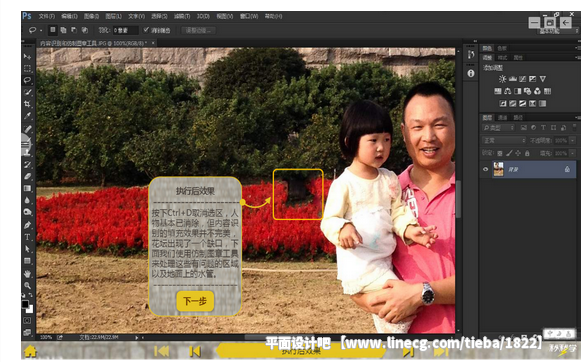Select the Rectangular Marquee tool
Screen dimensions: 583x362
click(x=27, y=68)
